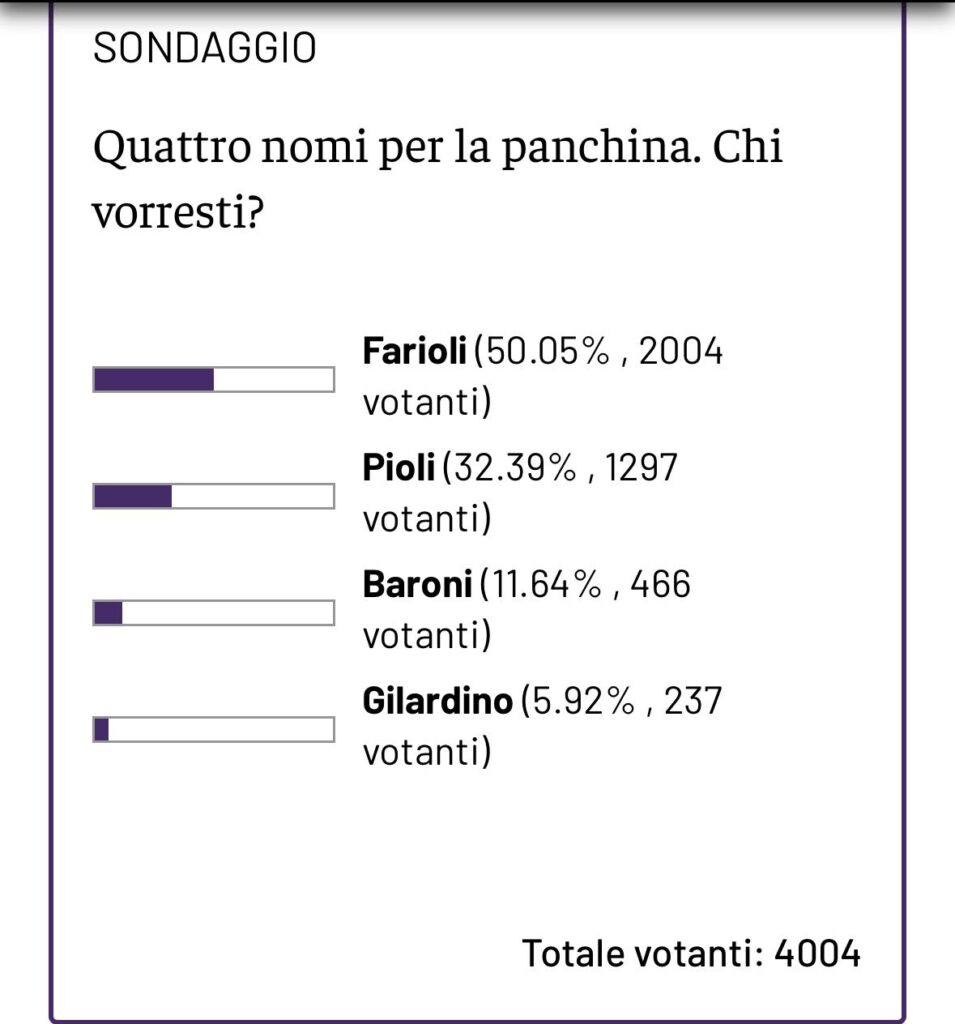
Task: Click the Pioli result bar
Action: click(214, 496)
